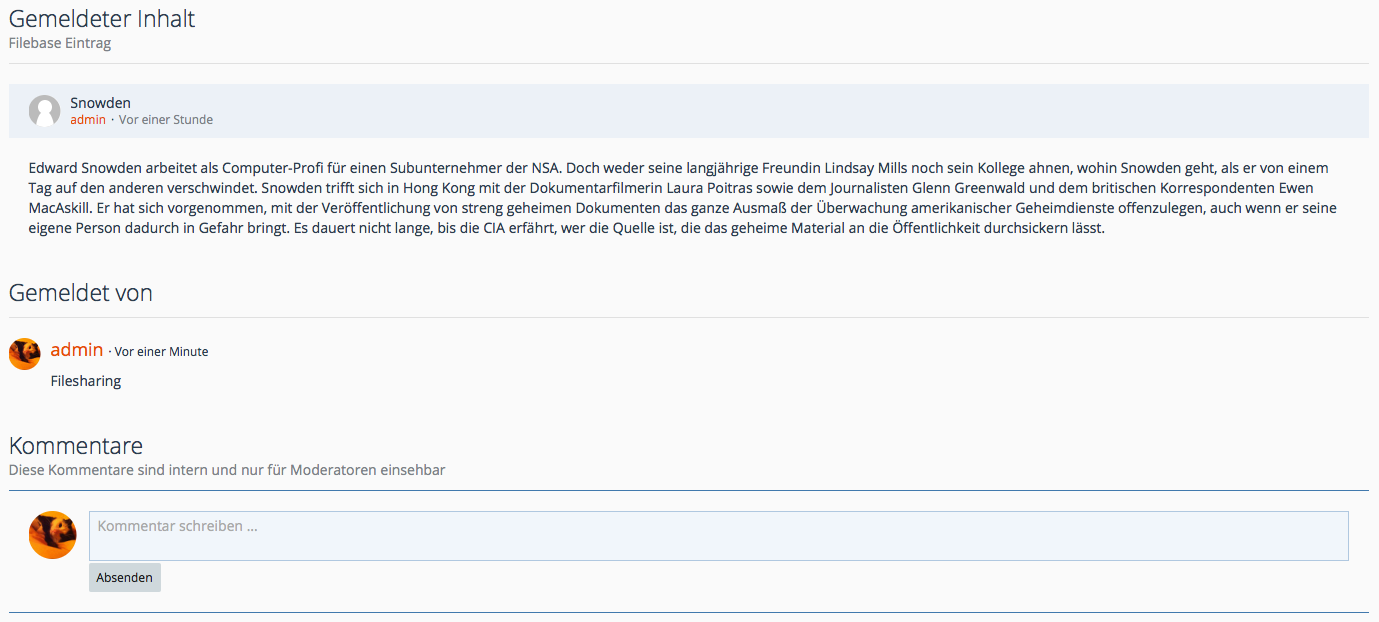Click the 'Gemeldet von' heading
This screenshot has width=1379, height=622.
pyautogui.click(x=81, y=293)
